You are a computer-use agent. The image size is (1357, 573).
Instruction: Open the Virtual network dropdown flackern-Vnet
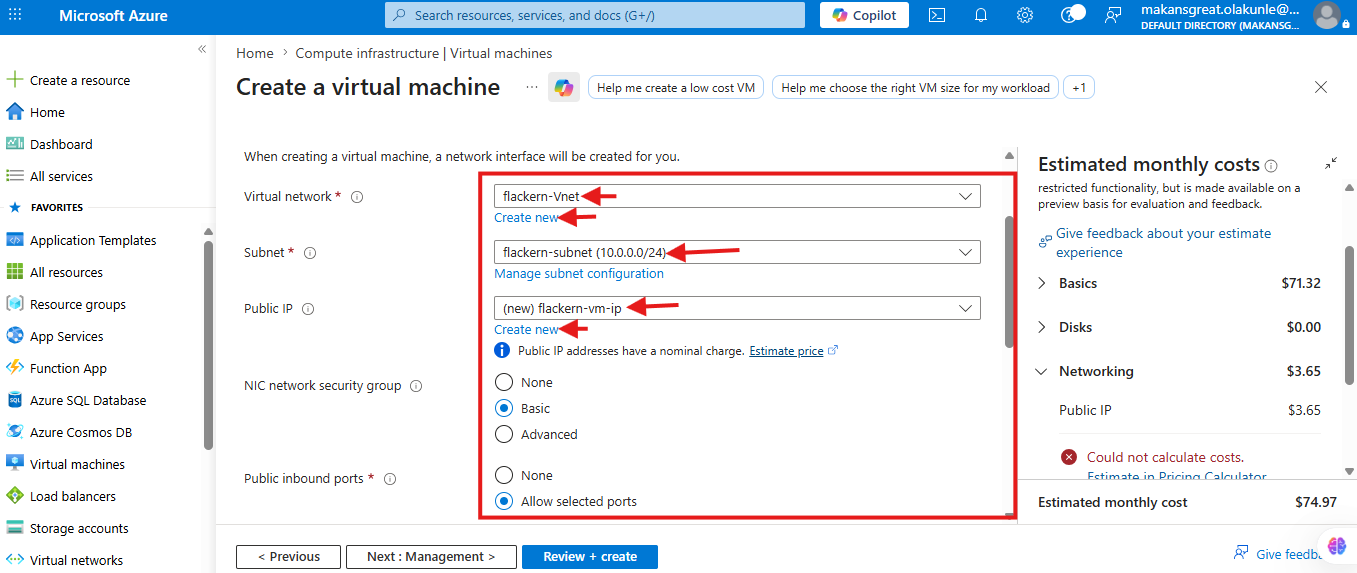(x=737, y=196)
